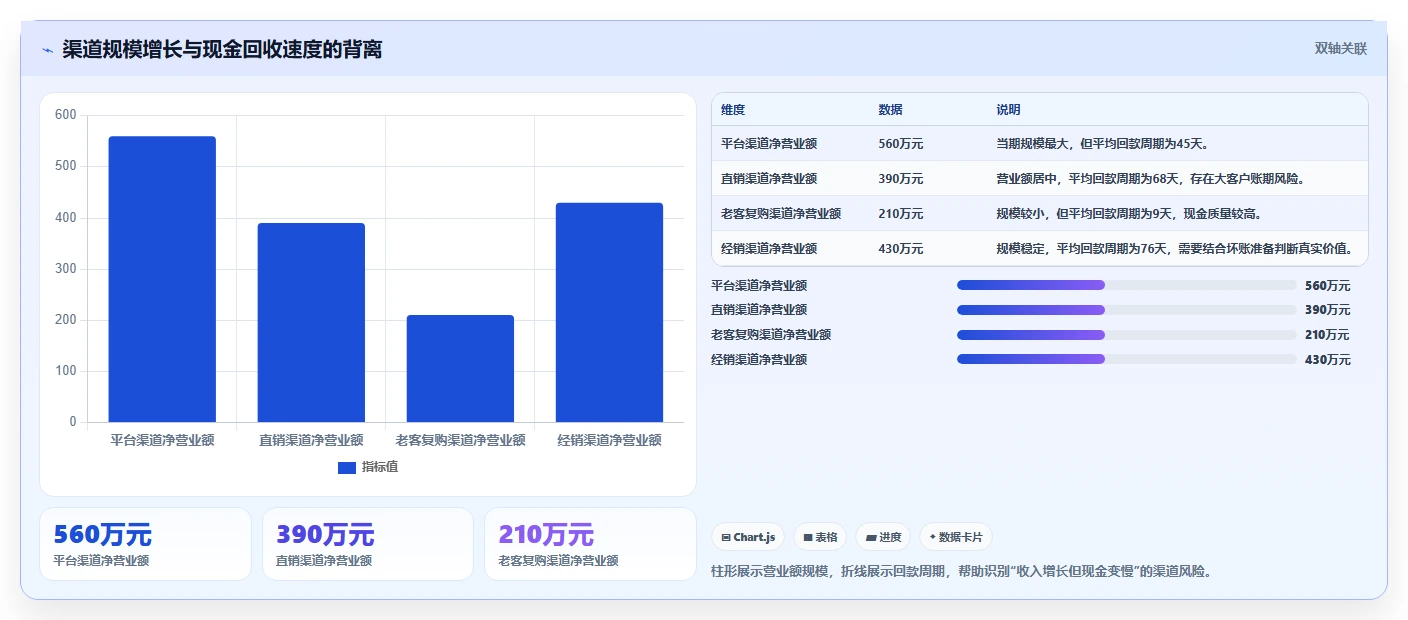The height and width of the screenshot is (620, 1408).
Task: Click the note mentioning 平均回款周期为68天
Action: tap(1150, 179)
